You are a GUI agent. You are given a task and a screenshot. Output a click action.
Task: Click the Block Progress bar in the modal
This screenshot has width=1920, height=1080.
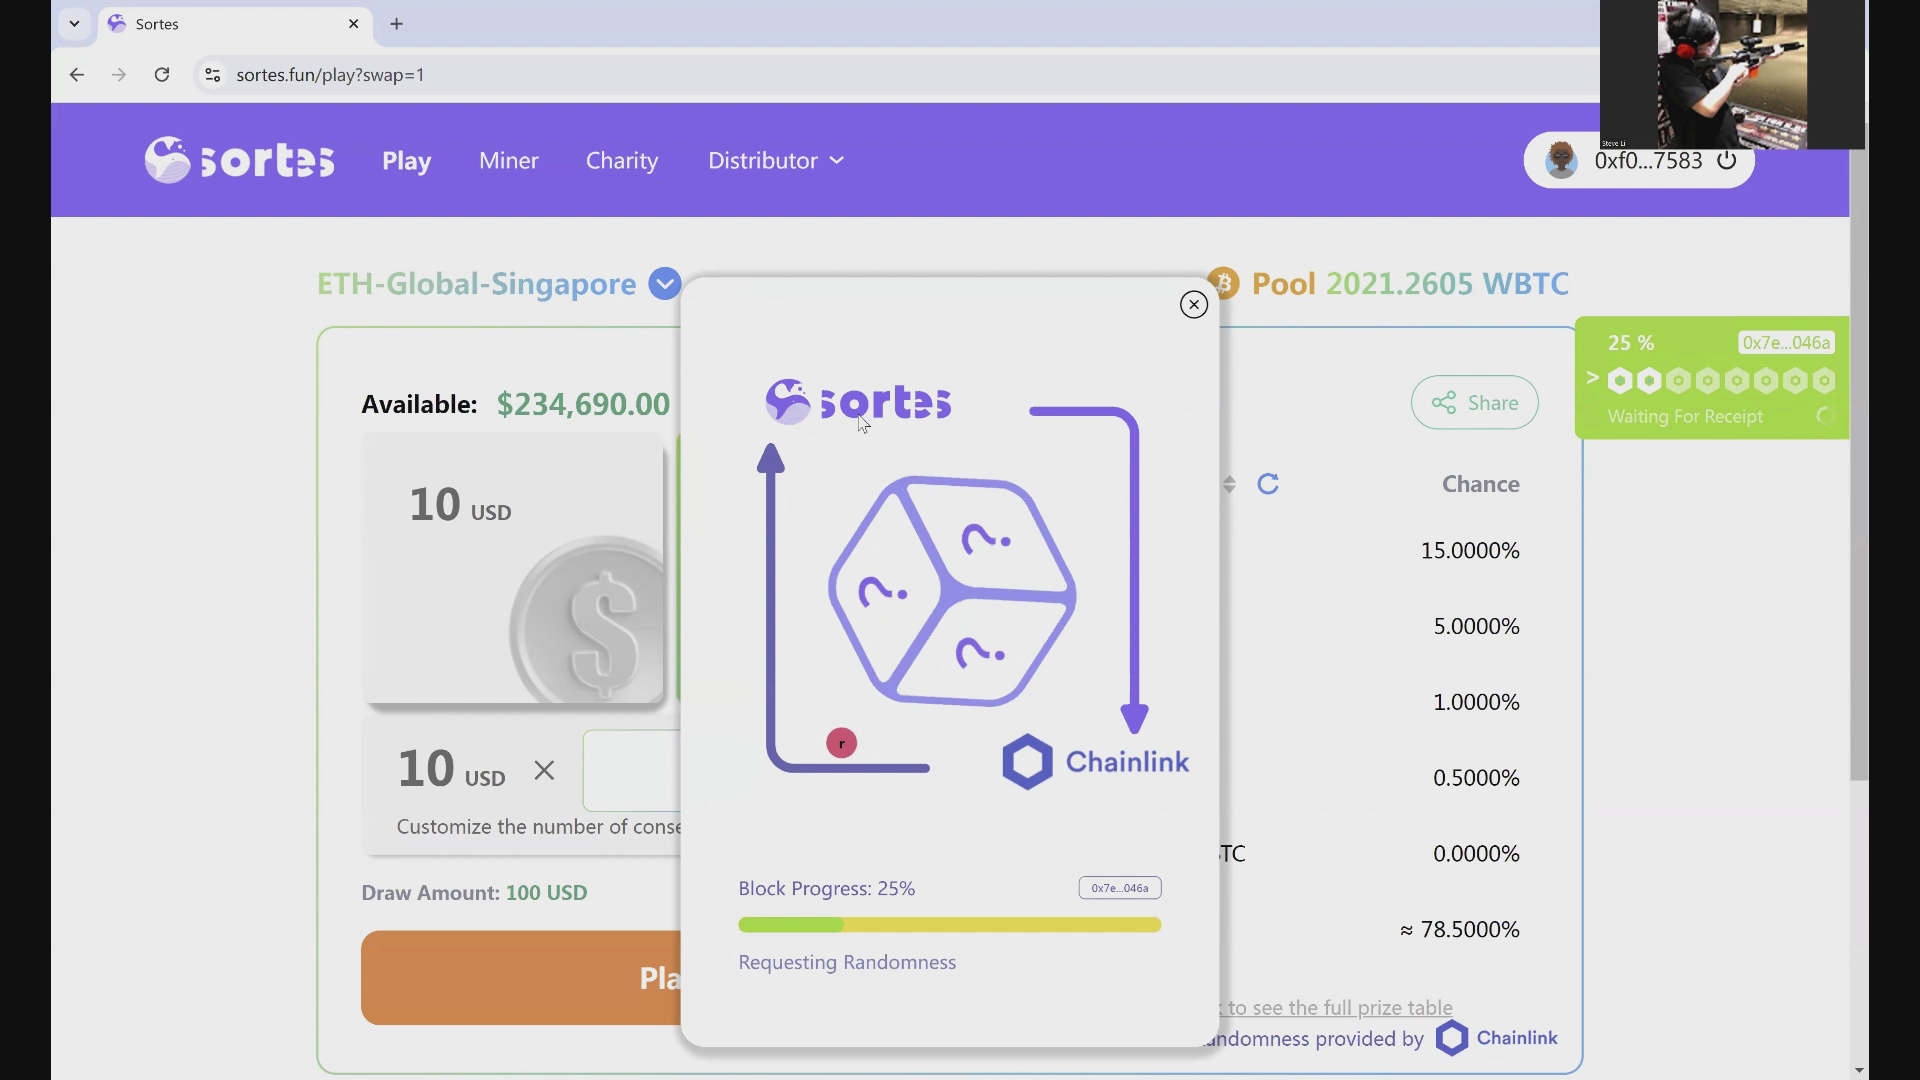pos(948,925)
